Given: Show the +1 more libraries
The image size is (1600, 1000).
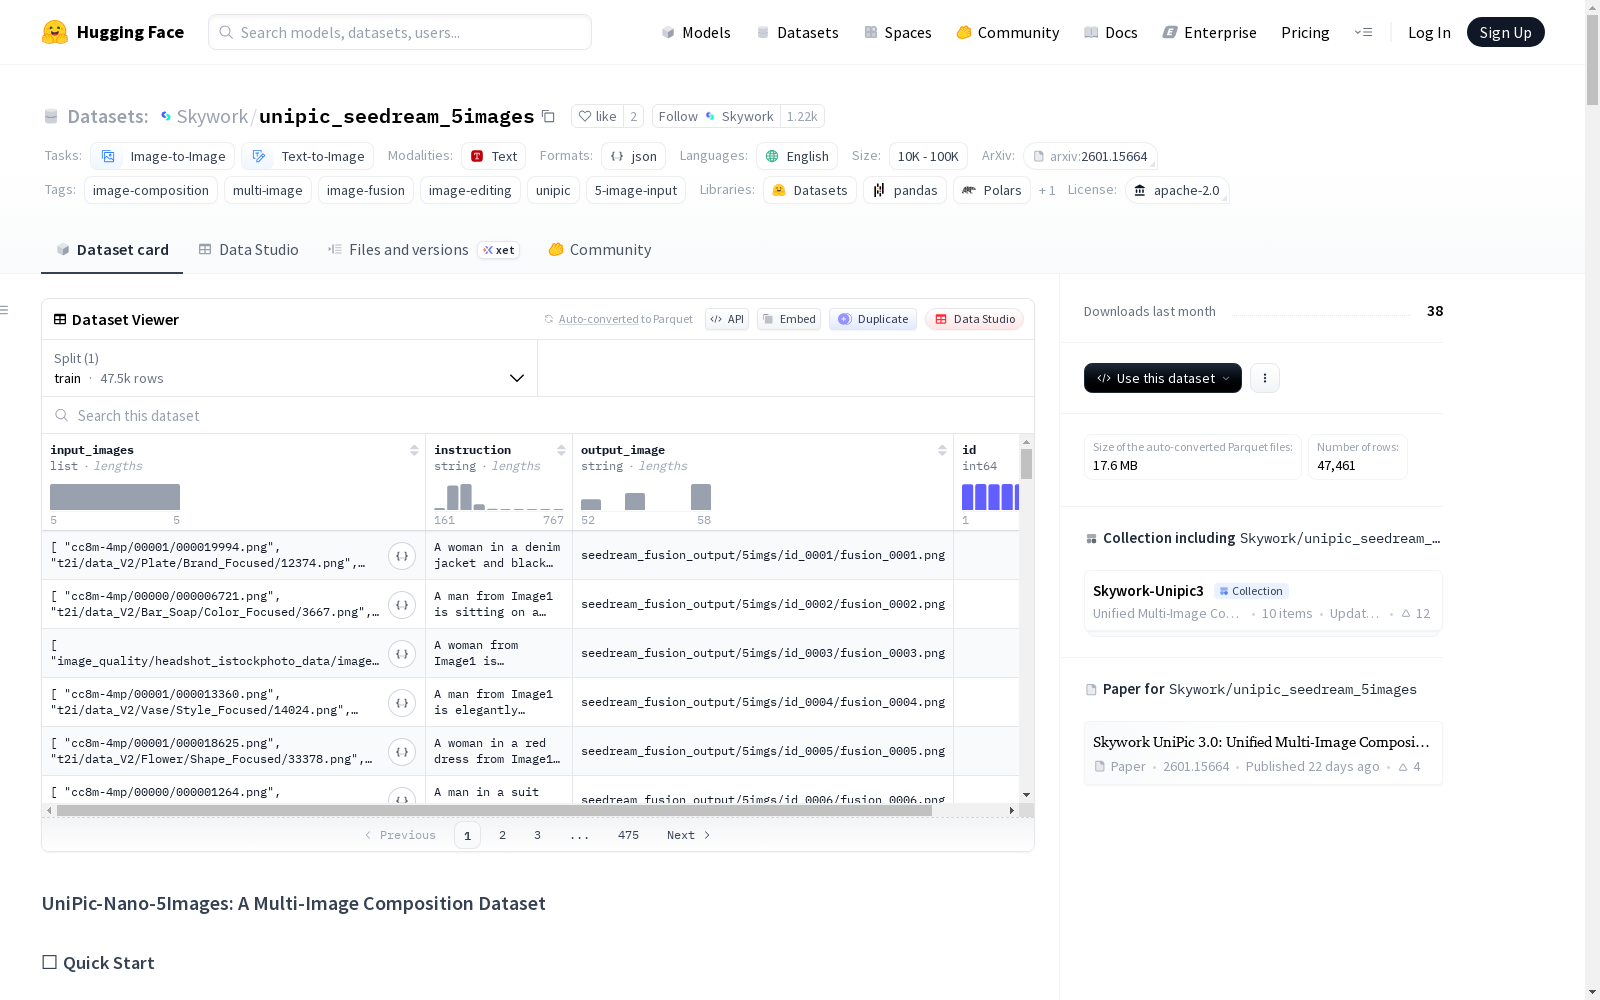Looking at the screenshot, I should click(x=1047, y=190).
